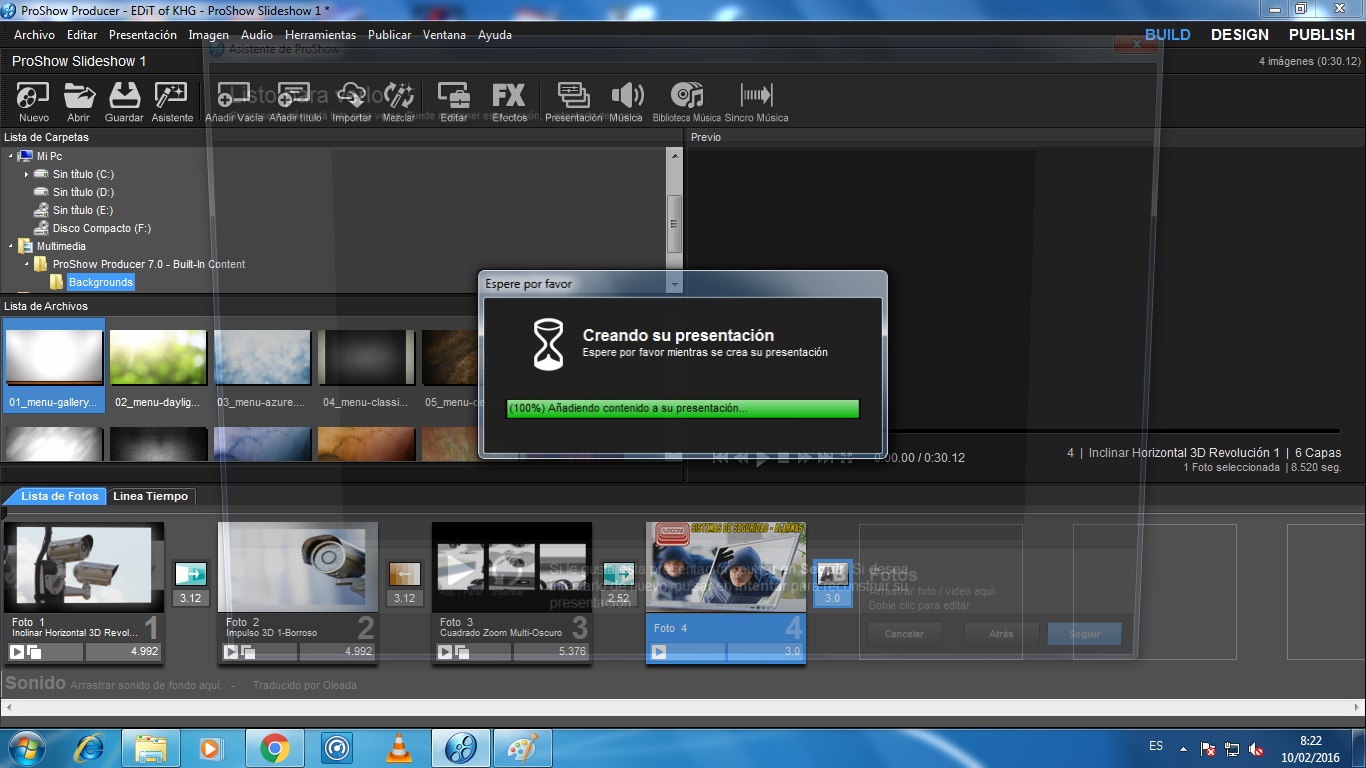Image resolution: width=1366 pixels, height=768 pixels.
Task: Open the Espere por favor title bar dropdown
Action: pos(675,284)
